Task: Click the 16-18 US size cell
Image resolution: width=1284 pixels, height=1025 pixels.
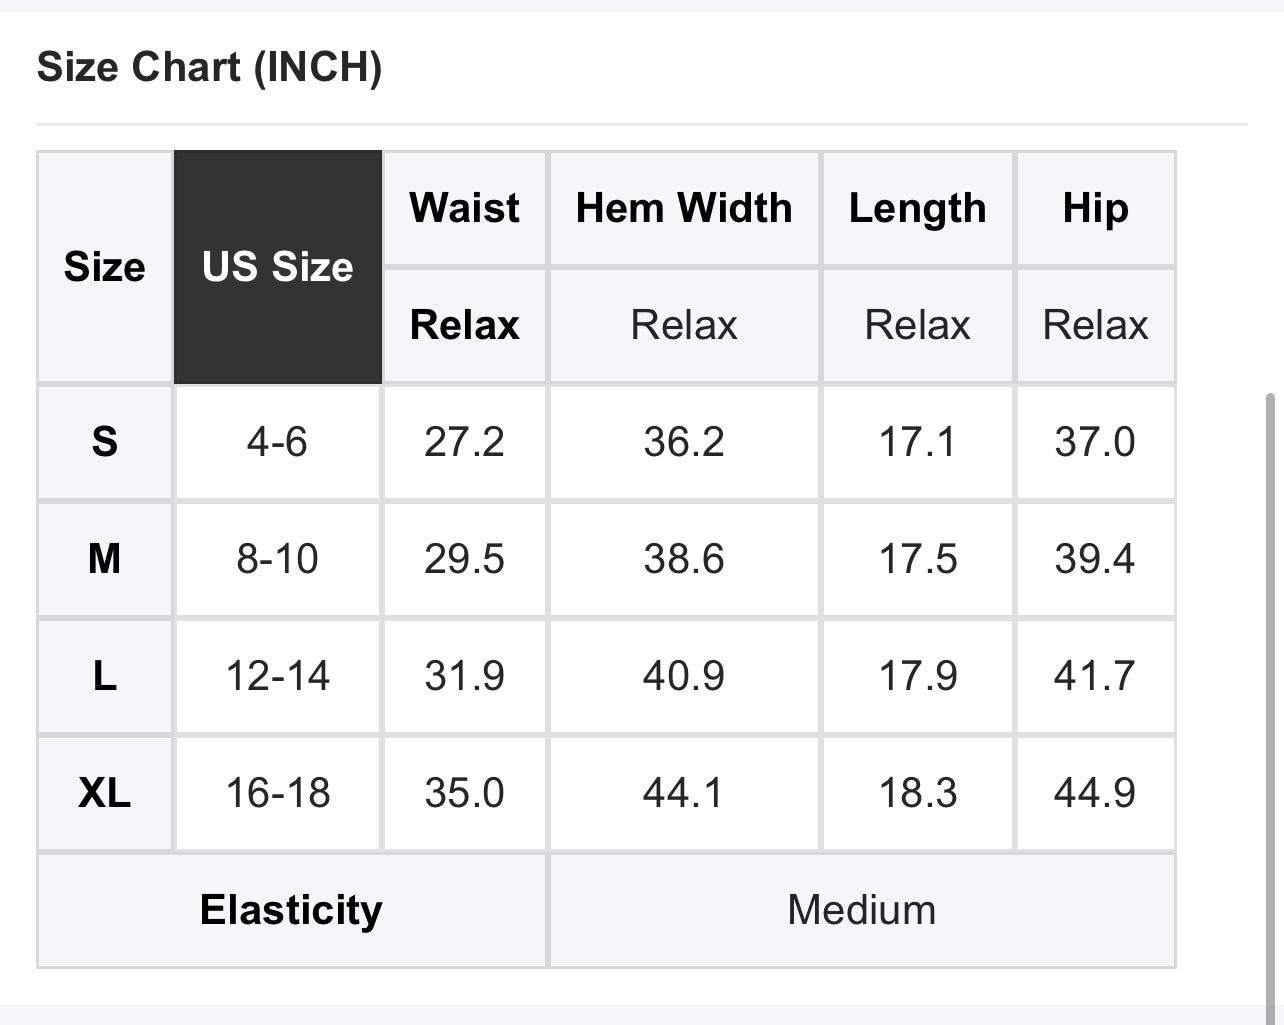Action: (x=278, y=793)
